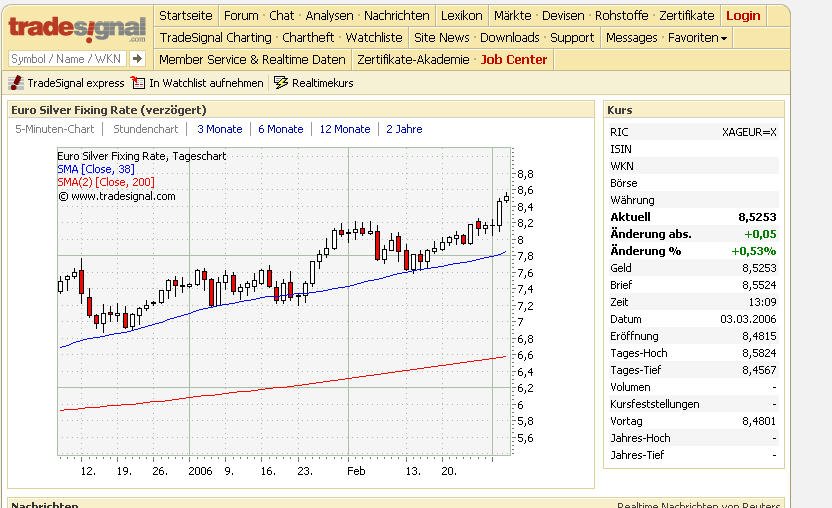Viewport: 832px width, 508px height.
Task: Open the Startseite menu item
Action: coord(185,16)
